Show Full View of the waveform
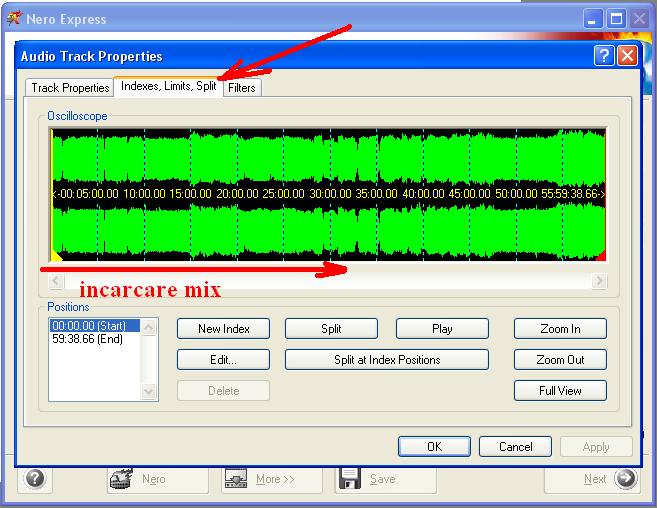657x508 pixels. (560, 391)
